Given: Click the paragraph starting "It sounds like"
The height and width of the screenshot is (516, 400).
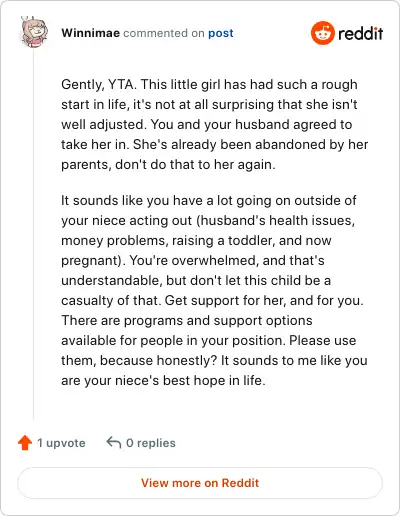Looking at the screenshot, I should point(214,290).
